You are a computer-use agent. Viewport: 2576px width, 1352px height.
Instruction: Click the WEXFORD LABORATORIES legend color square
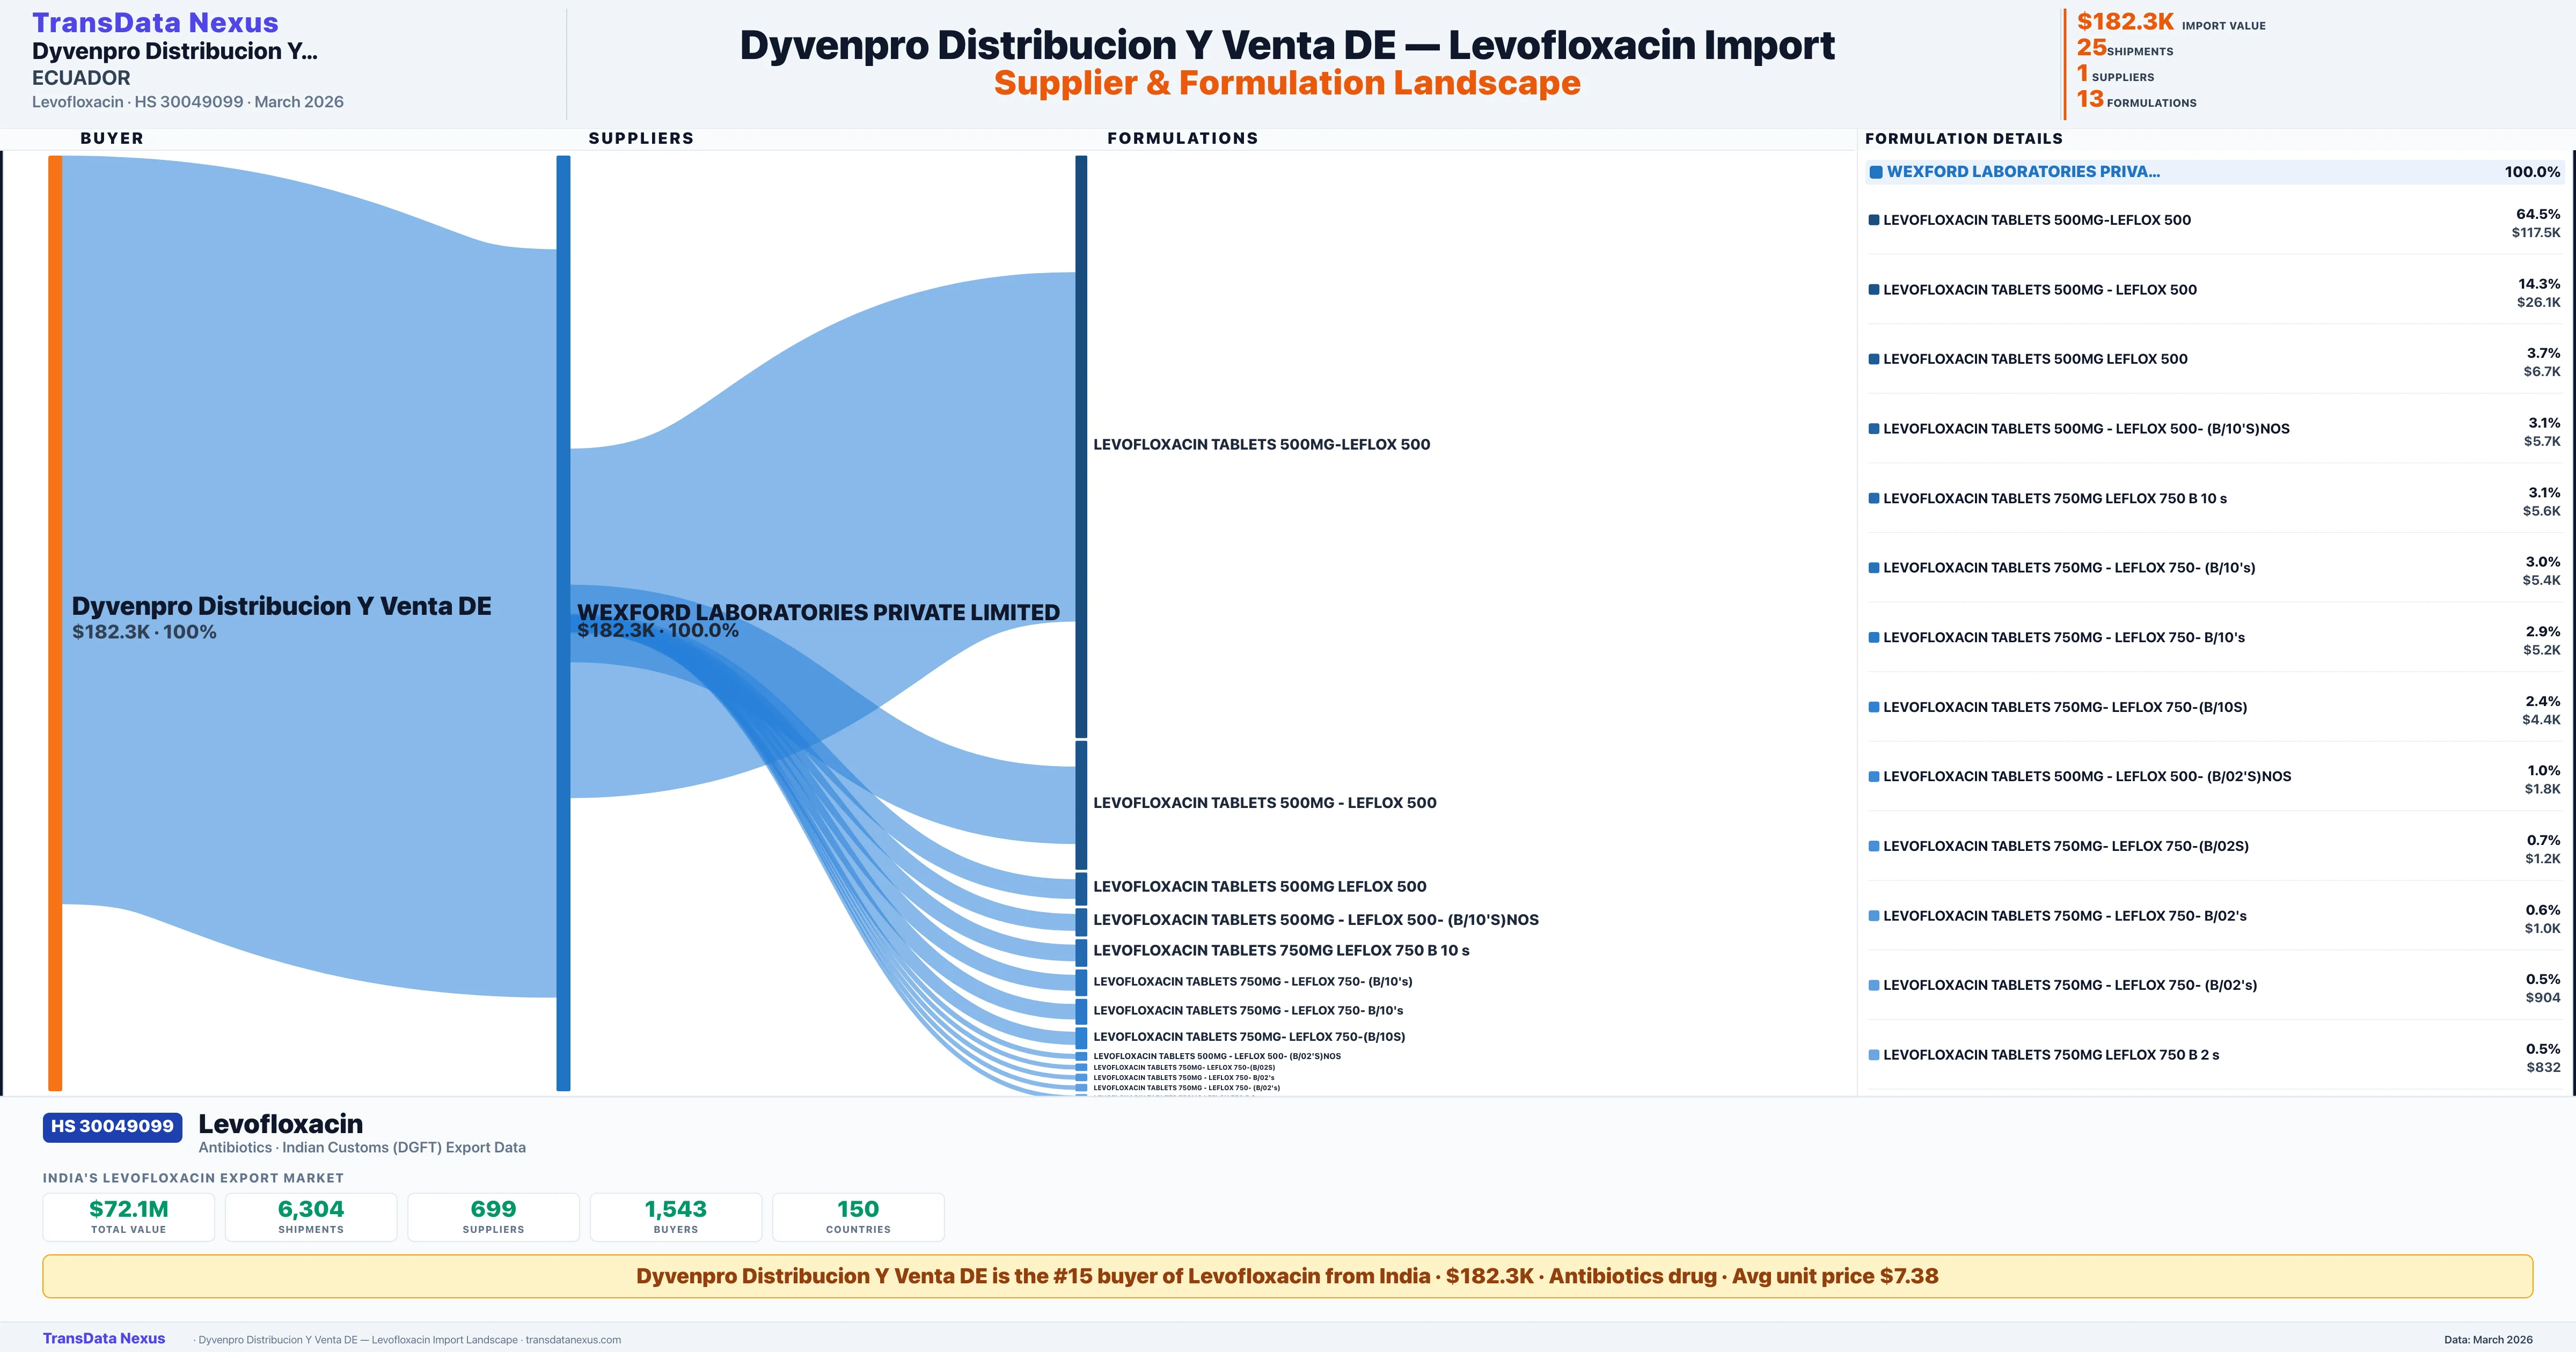(1876, 172)
